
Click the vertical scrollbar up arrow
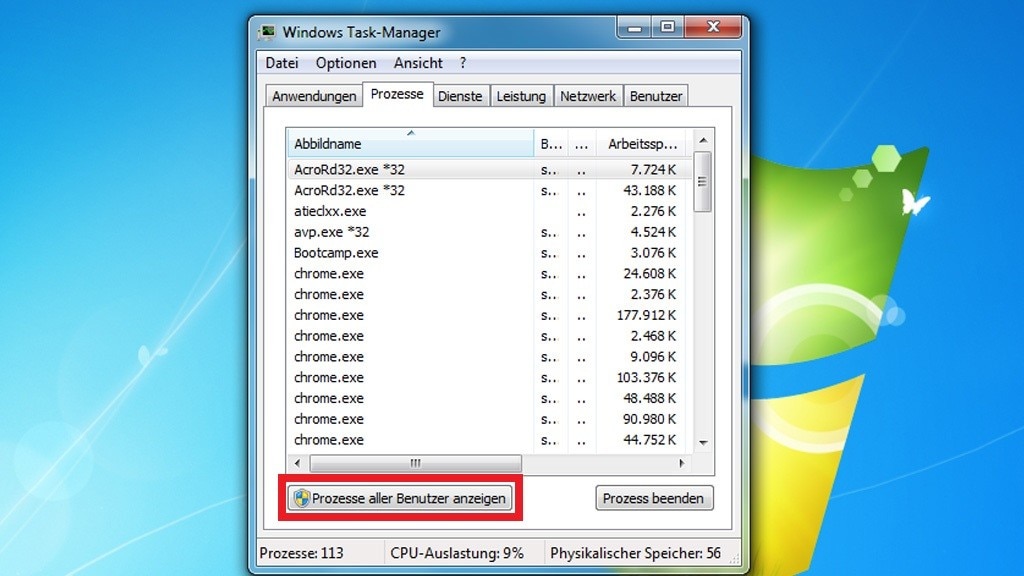(x=703, y=140)
